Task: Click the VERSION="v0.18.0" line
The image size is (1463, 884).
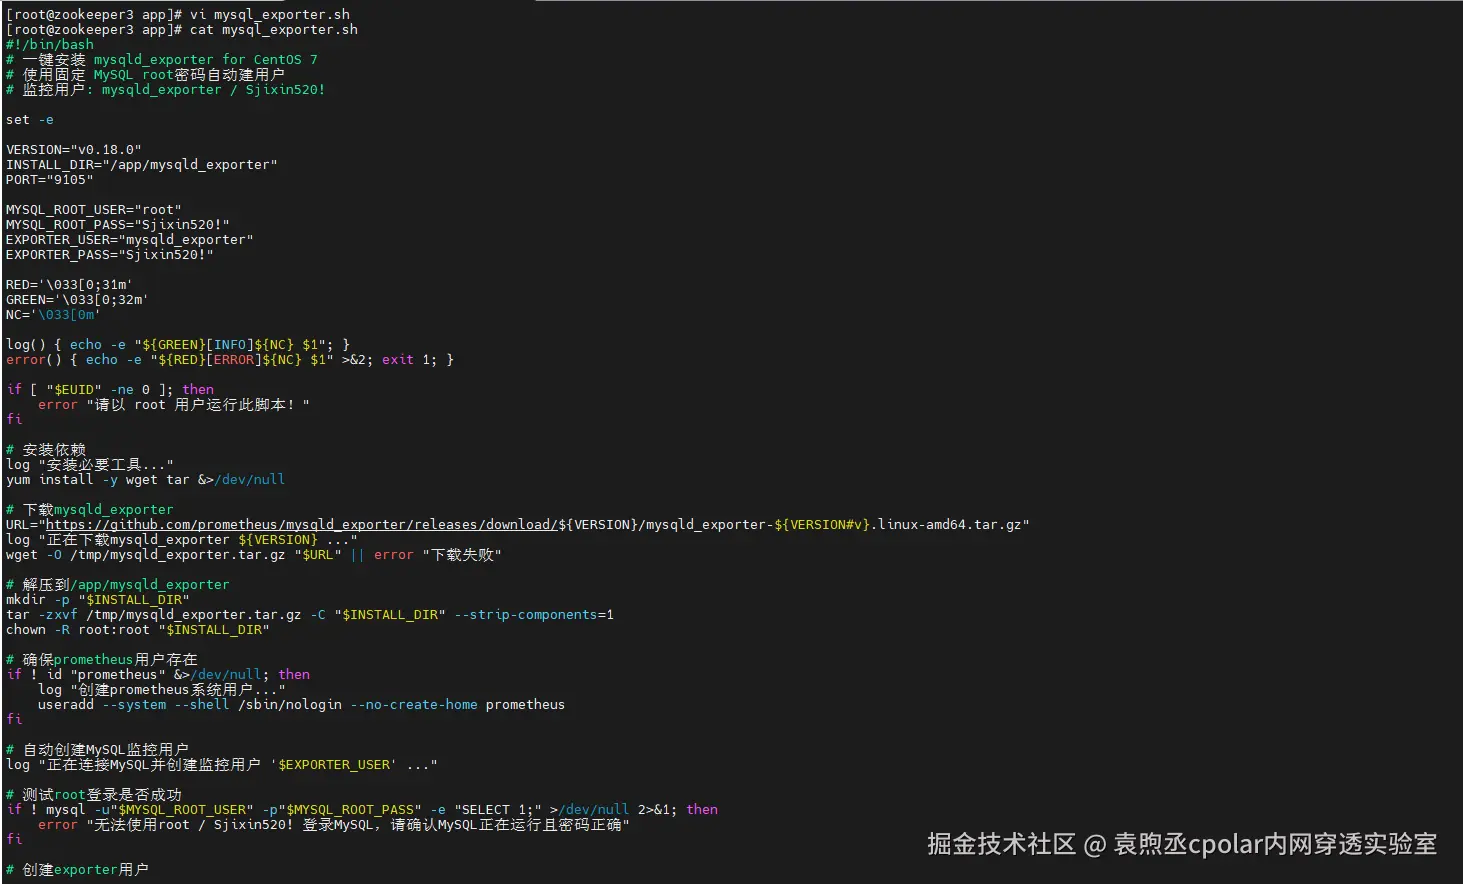Action: [74, 150]
